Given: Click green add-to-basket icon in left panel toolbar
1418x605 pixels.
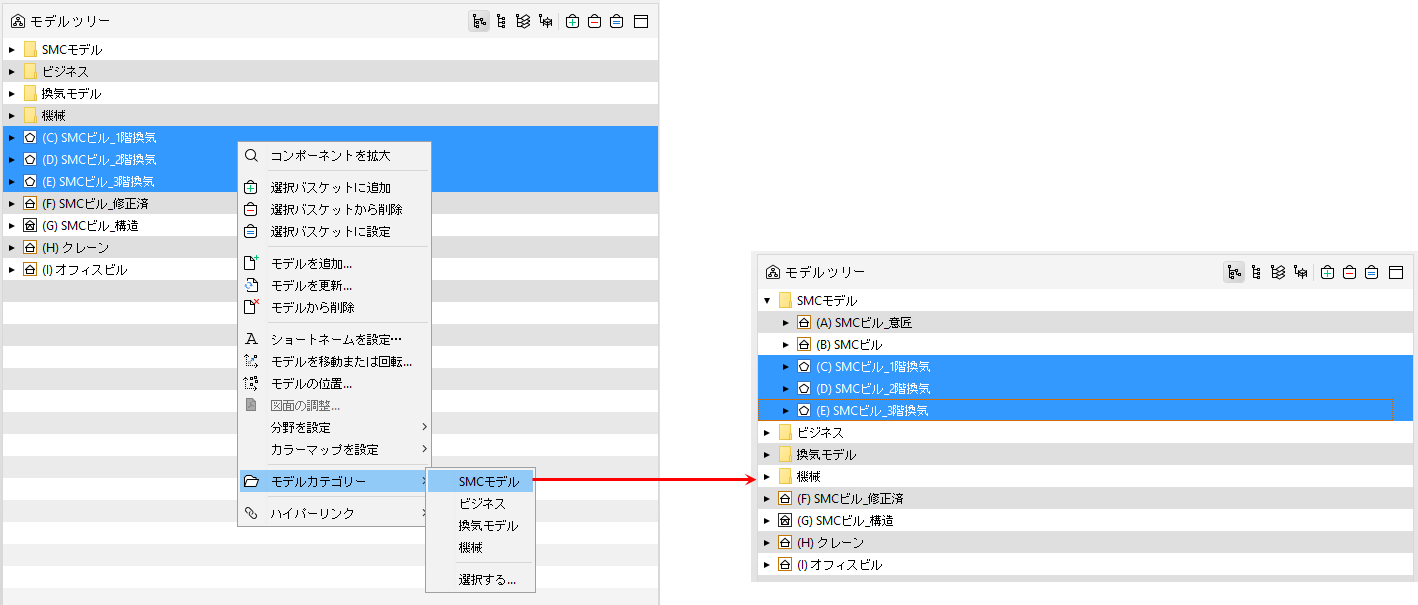Looking at the screenshot, I should point(572,21).
